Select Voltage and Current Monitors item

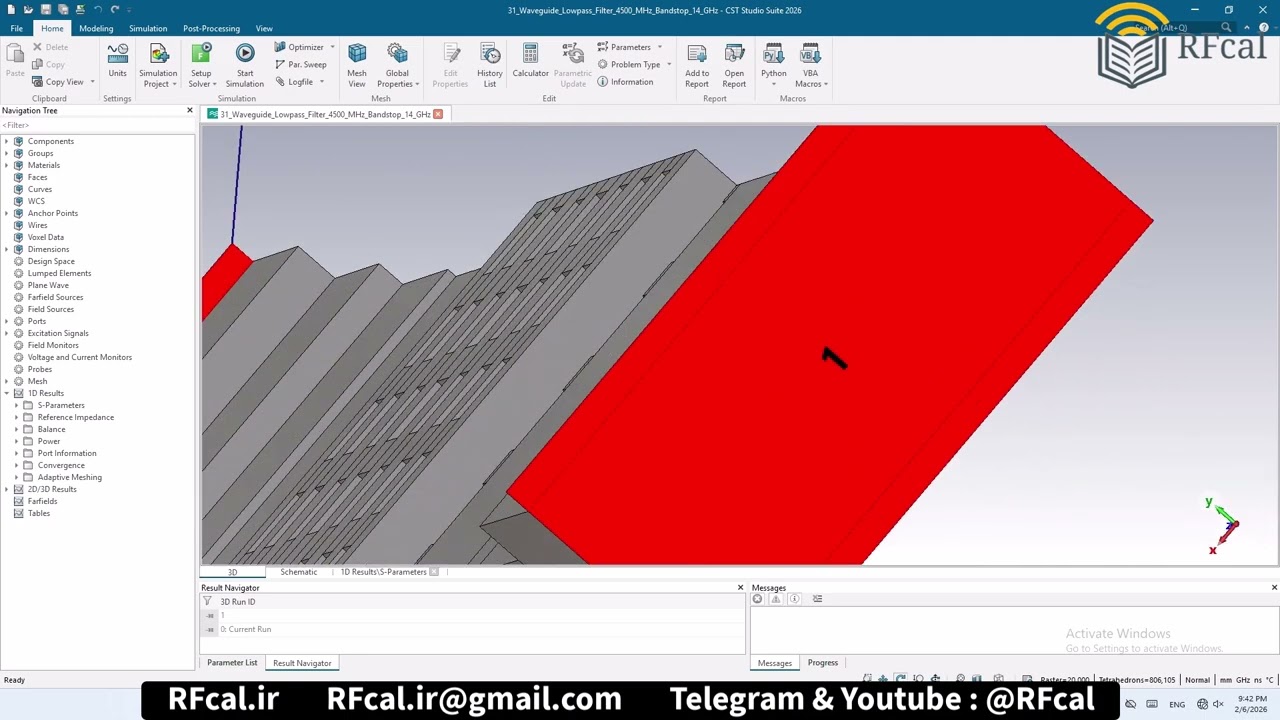tap(79, 357)
